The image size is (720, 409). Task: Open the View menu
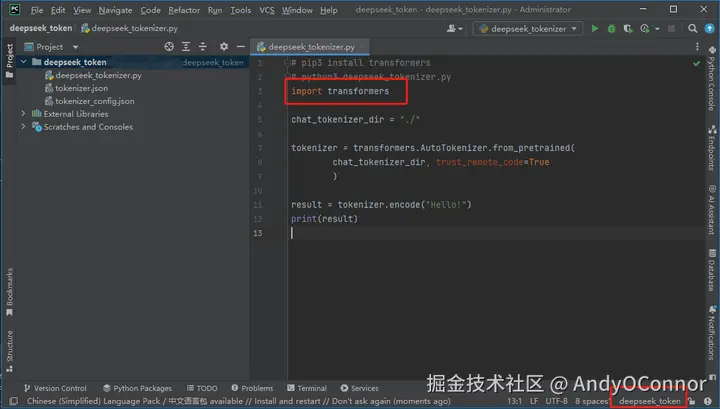tap(82, 10)
